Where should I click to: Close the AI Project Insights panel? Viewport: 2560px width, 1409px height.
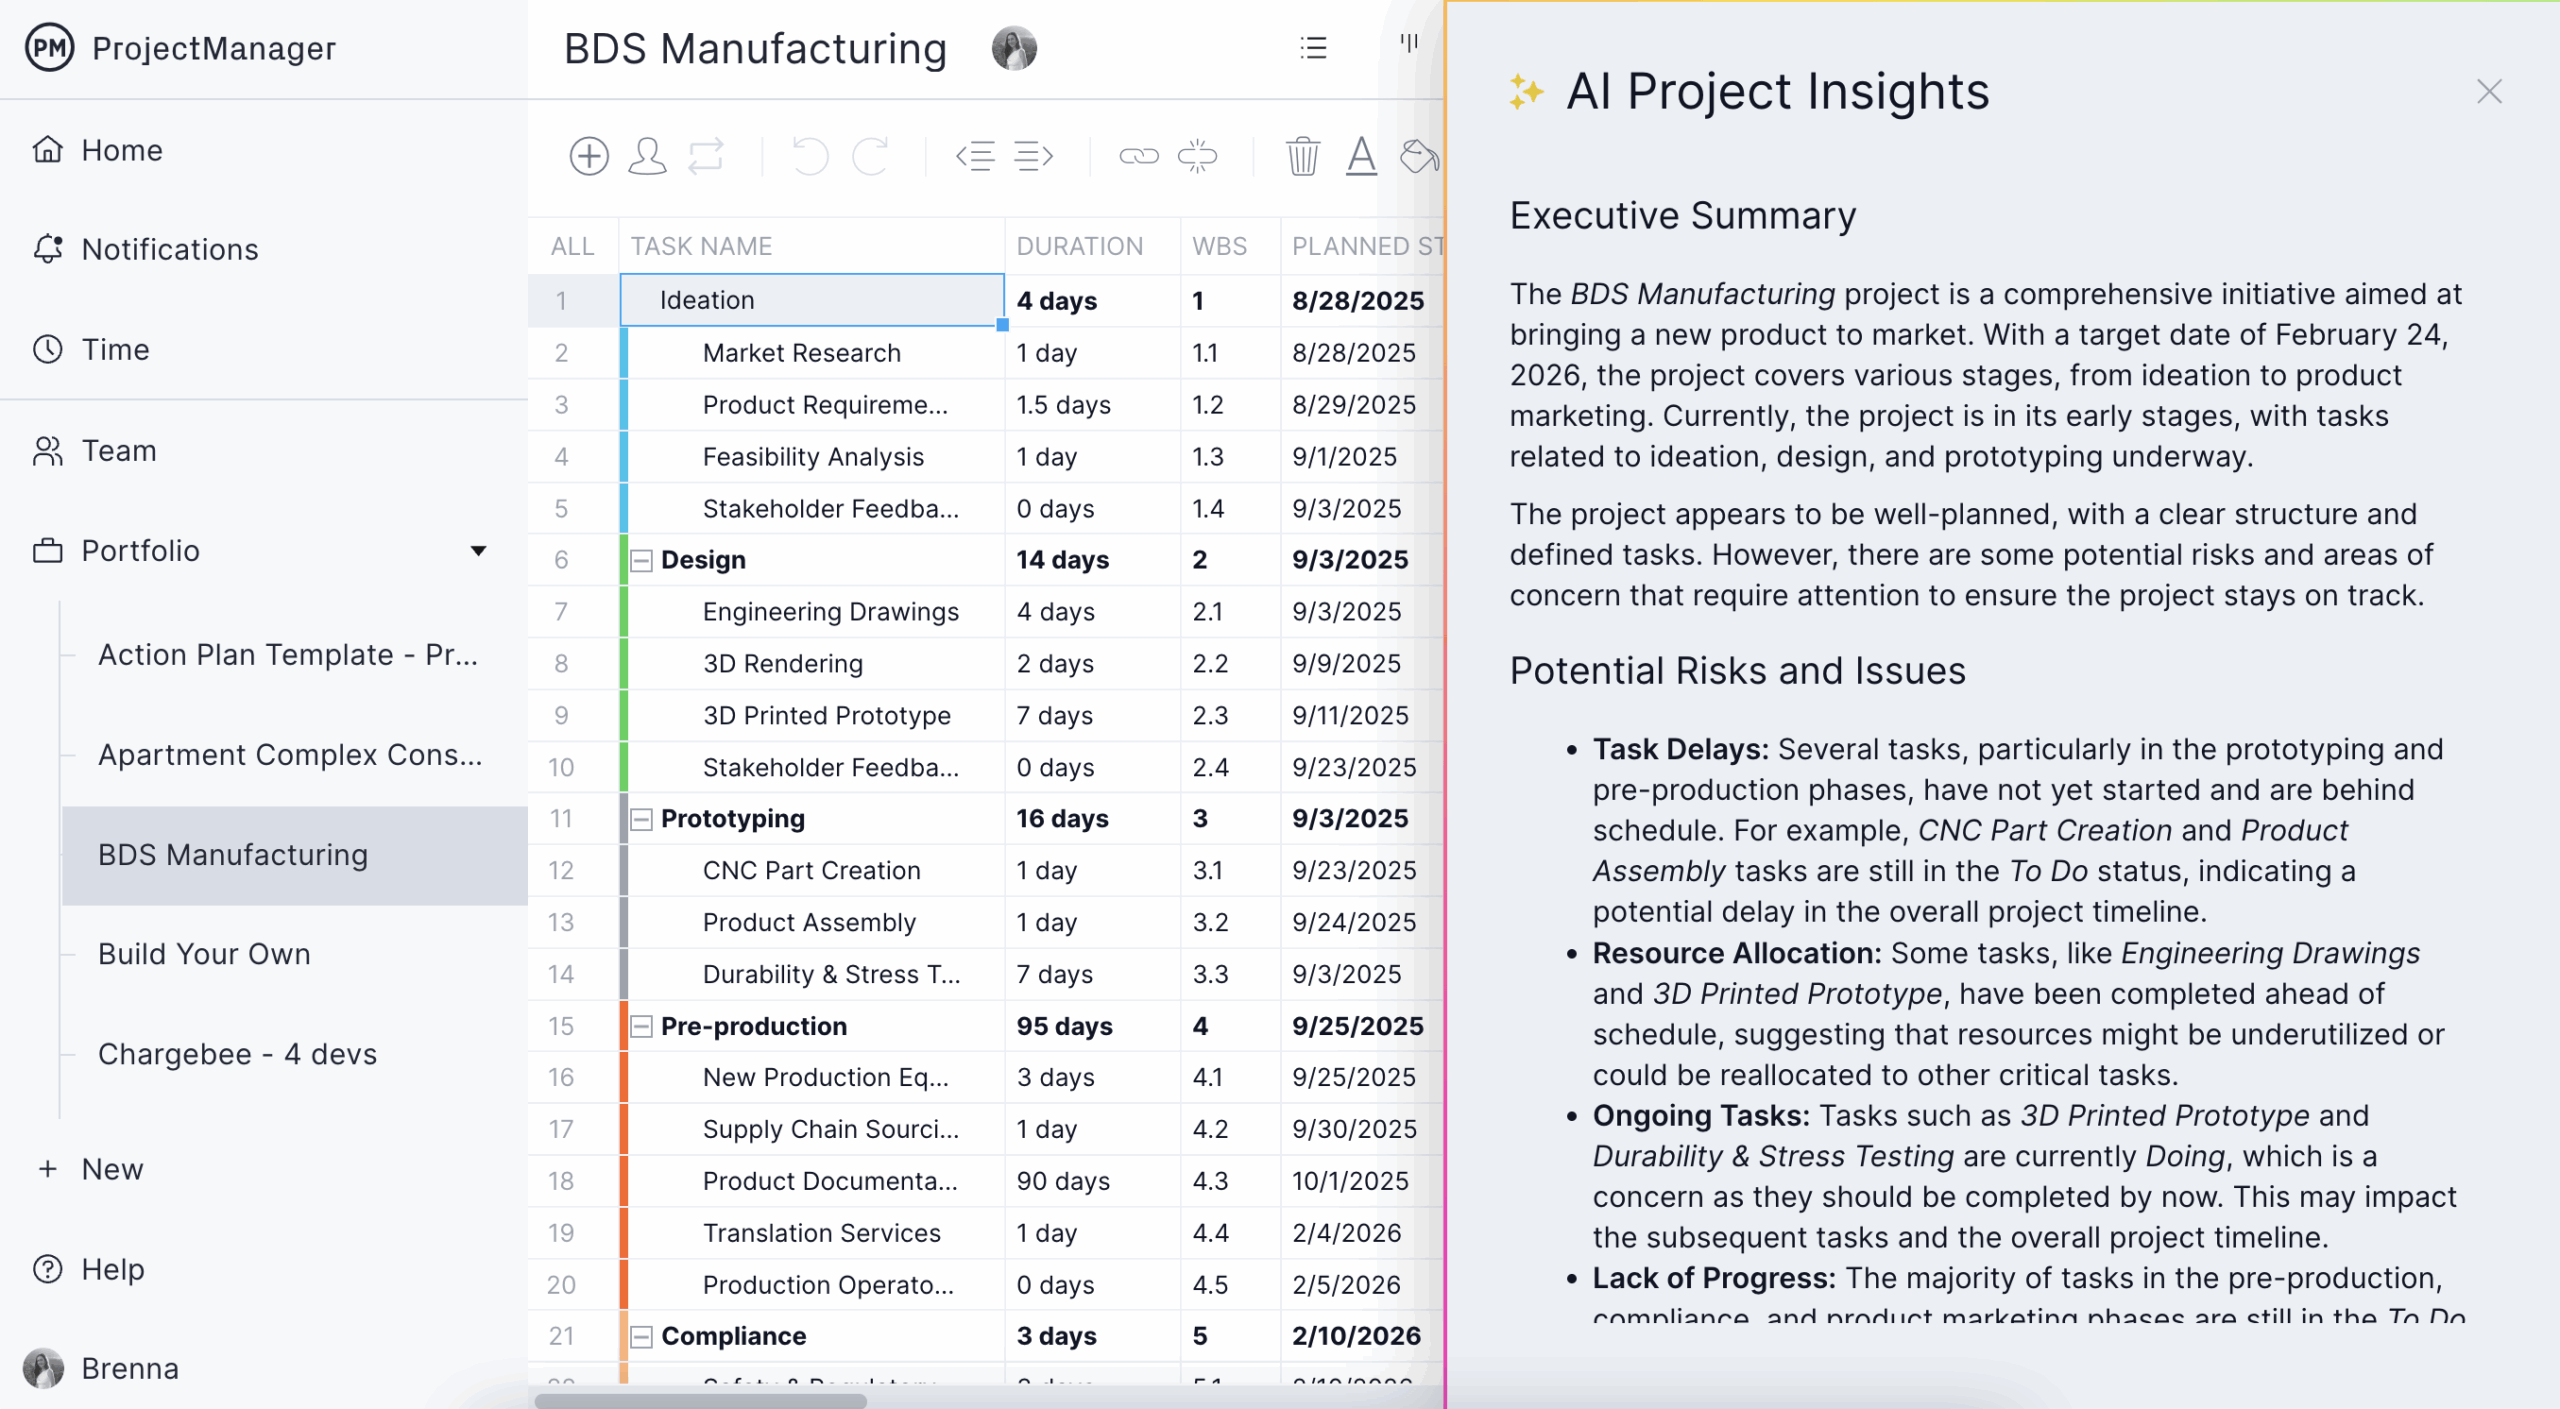pos(2489,92)
